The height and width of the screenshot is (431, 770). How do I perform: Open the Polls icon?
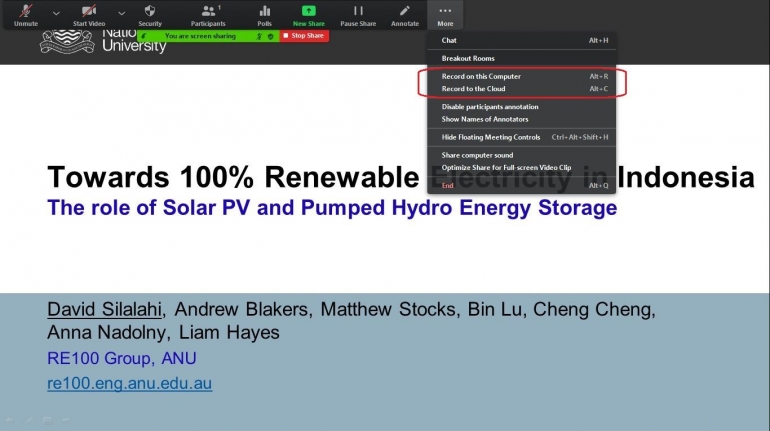(265, 11)
